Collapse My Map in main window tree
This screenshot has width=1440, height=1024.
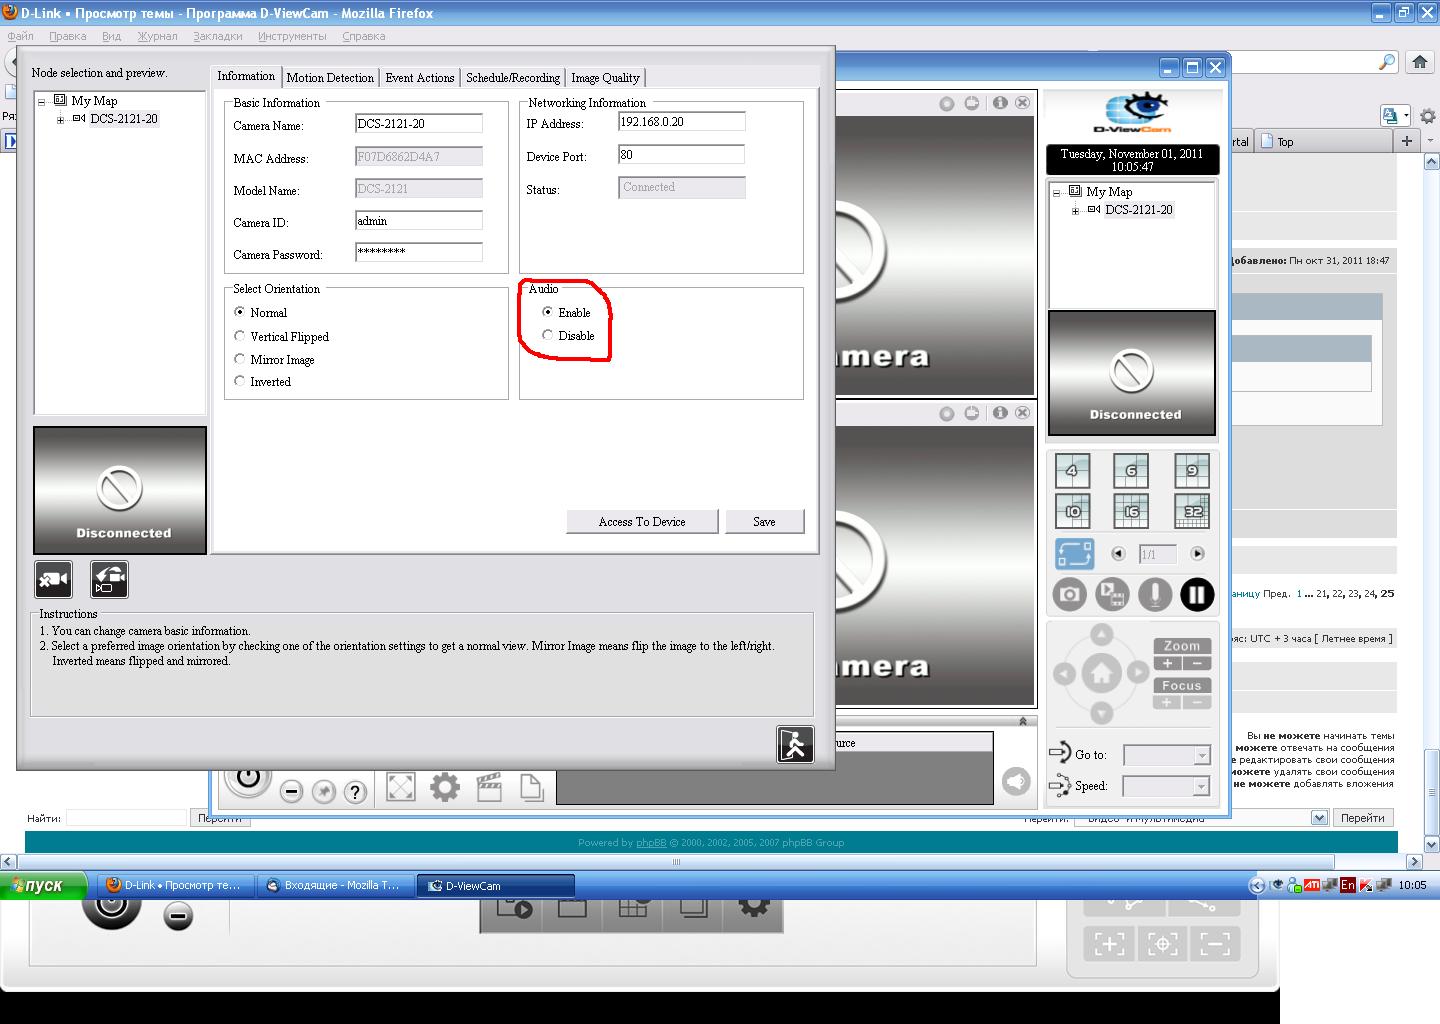pyautogui.click(x=1057, y=193)
